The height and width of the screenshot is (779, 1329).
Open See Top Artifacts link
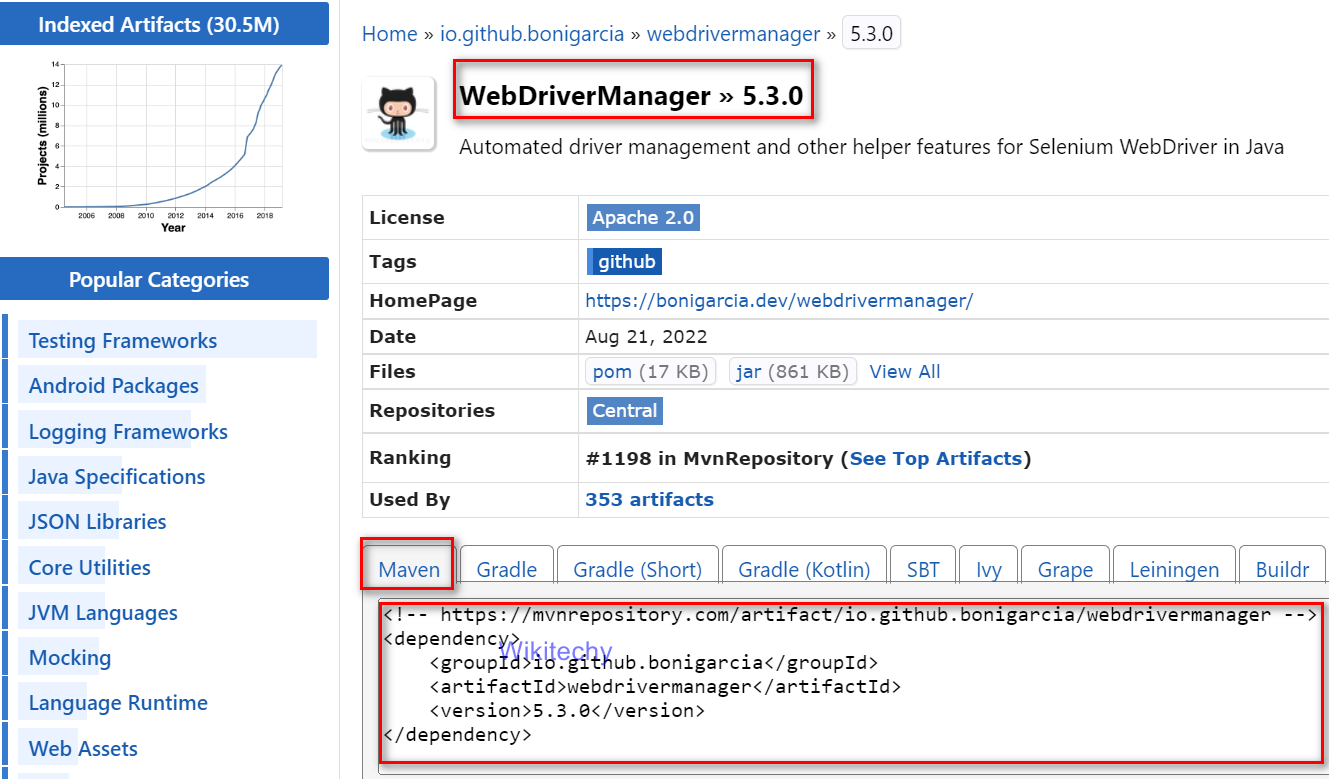[x=935, y=458]
